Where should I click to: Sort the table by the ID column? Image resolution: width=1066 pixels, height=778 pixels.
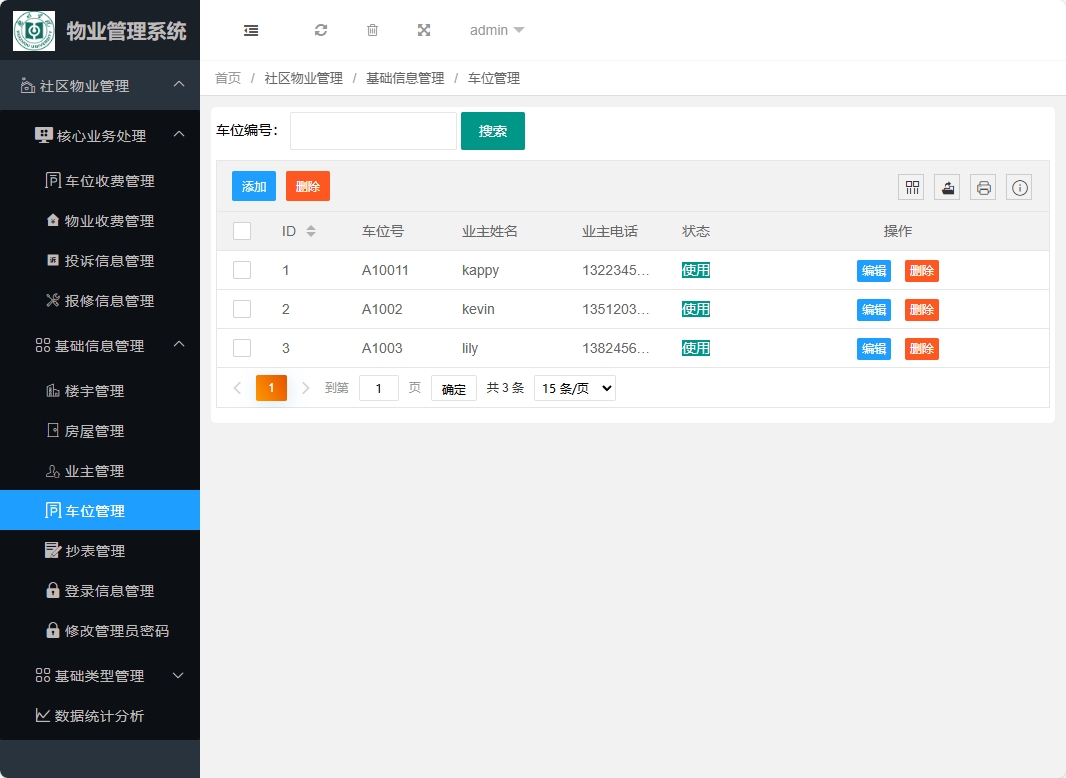click(x=311, y=230)
